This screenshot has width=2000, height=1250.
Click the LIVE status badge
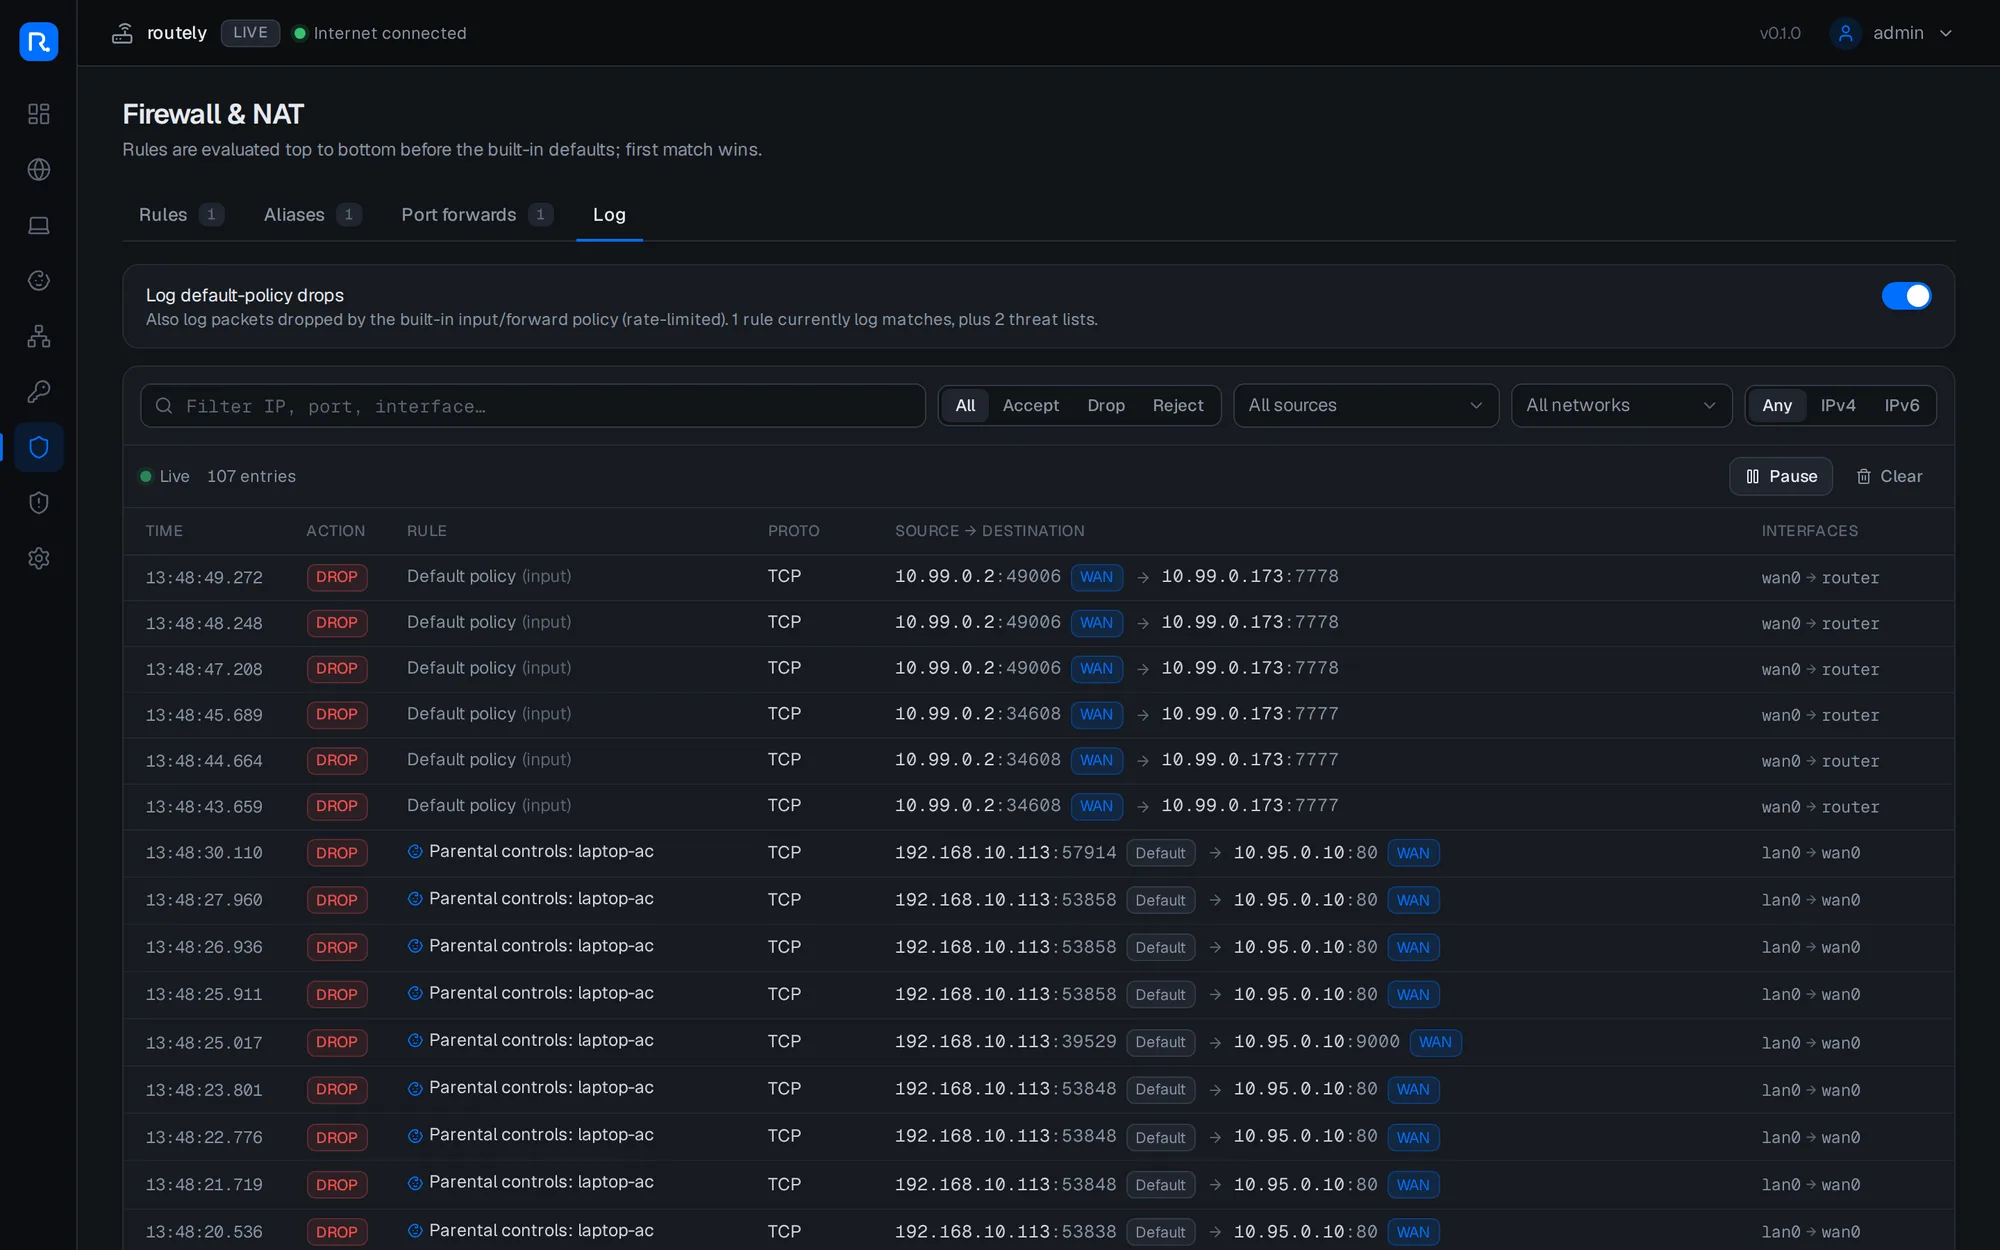click(250, 33)
